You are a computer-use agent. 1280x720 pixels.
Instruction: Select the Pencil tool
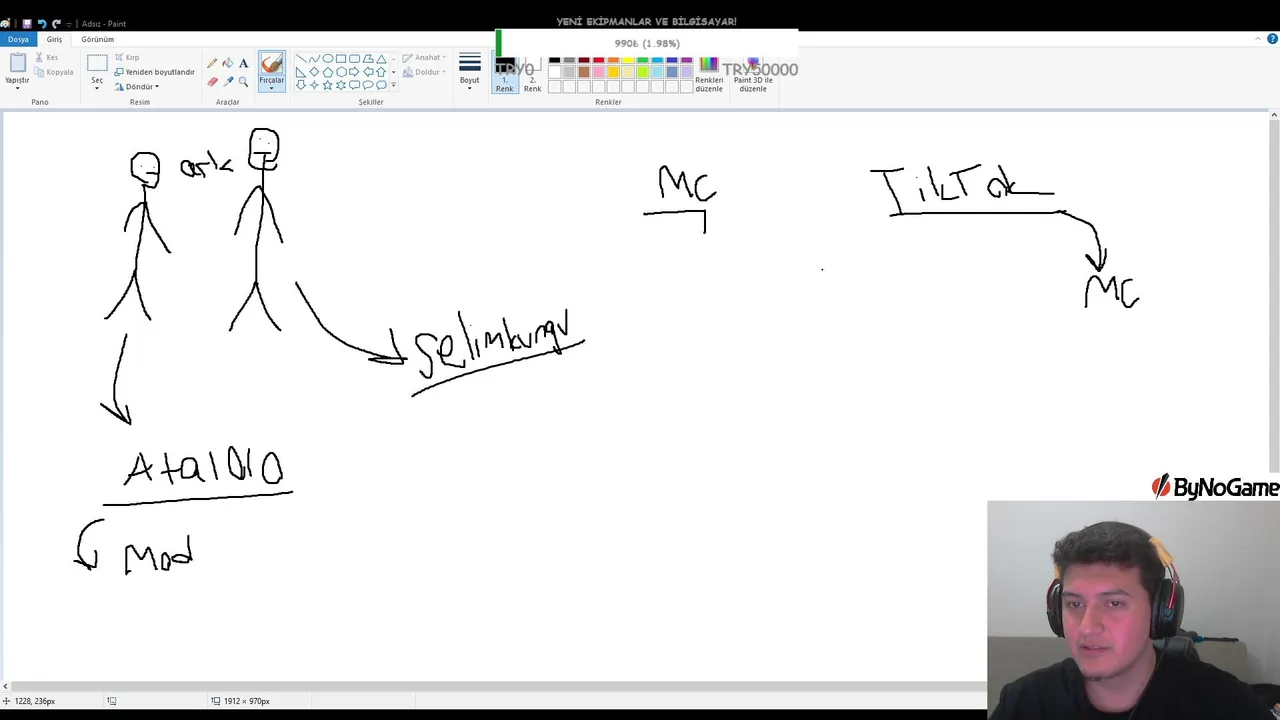pos(212,63)
